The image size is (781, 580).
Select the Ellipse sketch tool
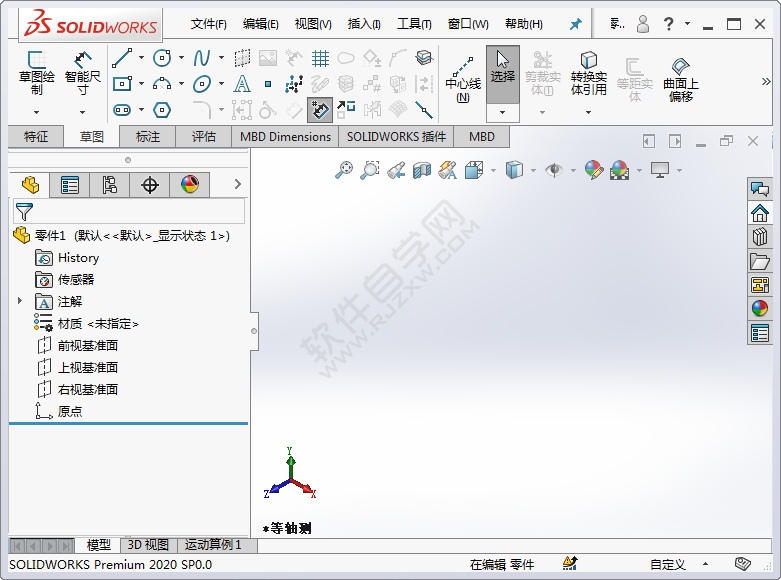tap(202, 84)
